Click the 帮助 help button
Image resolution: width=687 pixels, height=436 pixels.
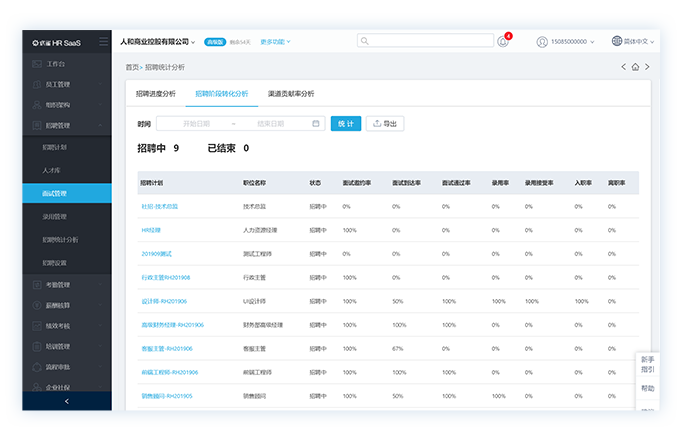tap(648, 388)
